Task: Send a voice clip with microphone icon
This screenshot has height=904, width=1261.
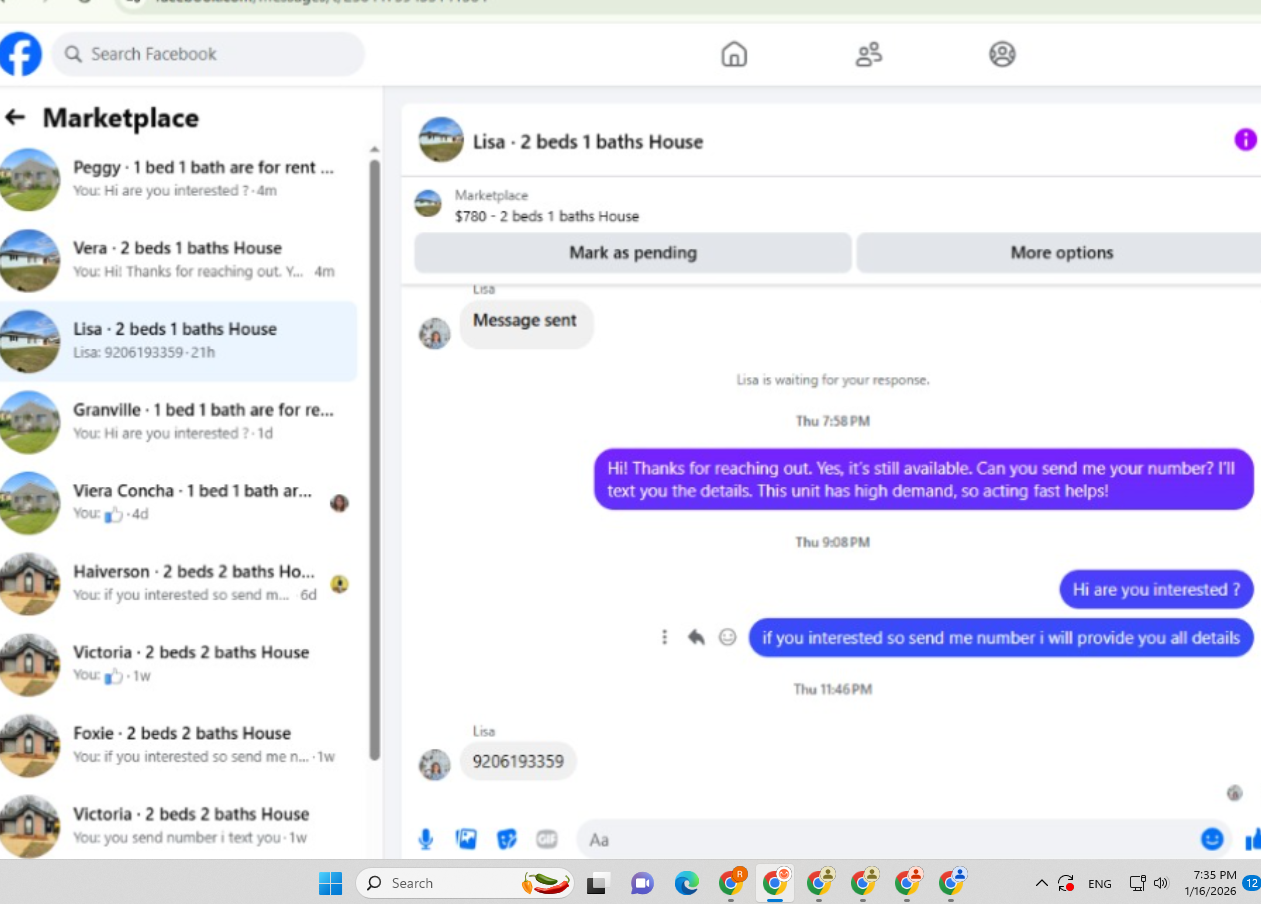Action: coord(426,839)
